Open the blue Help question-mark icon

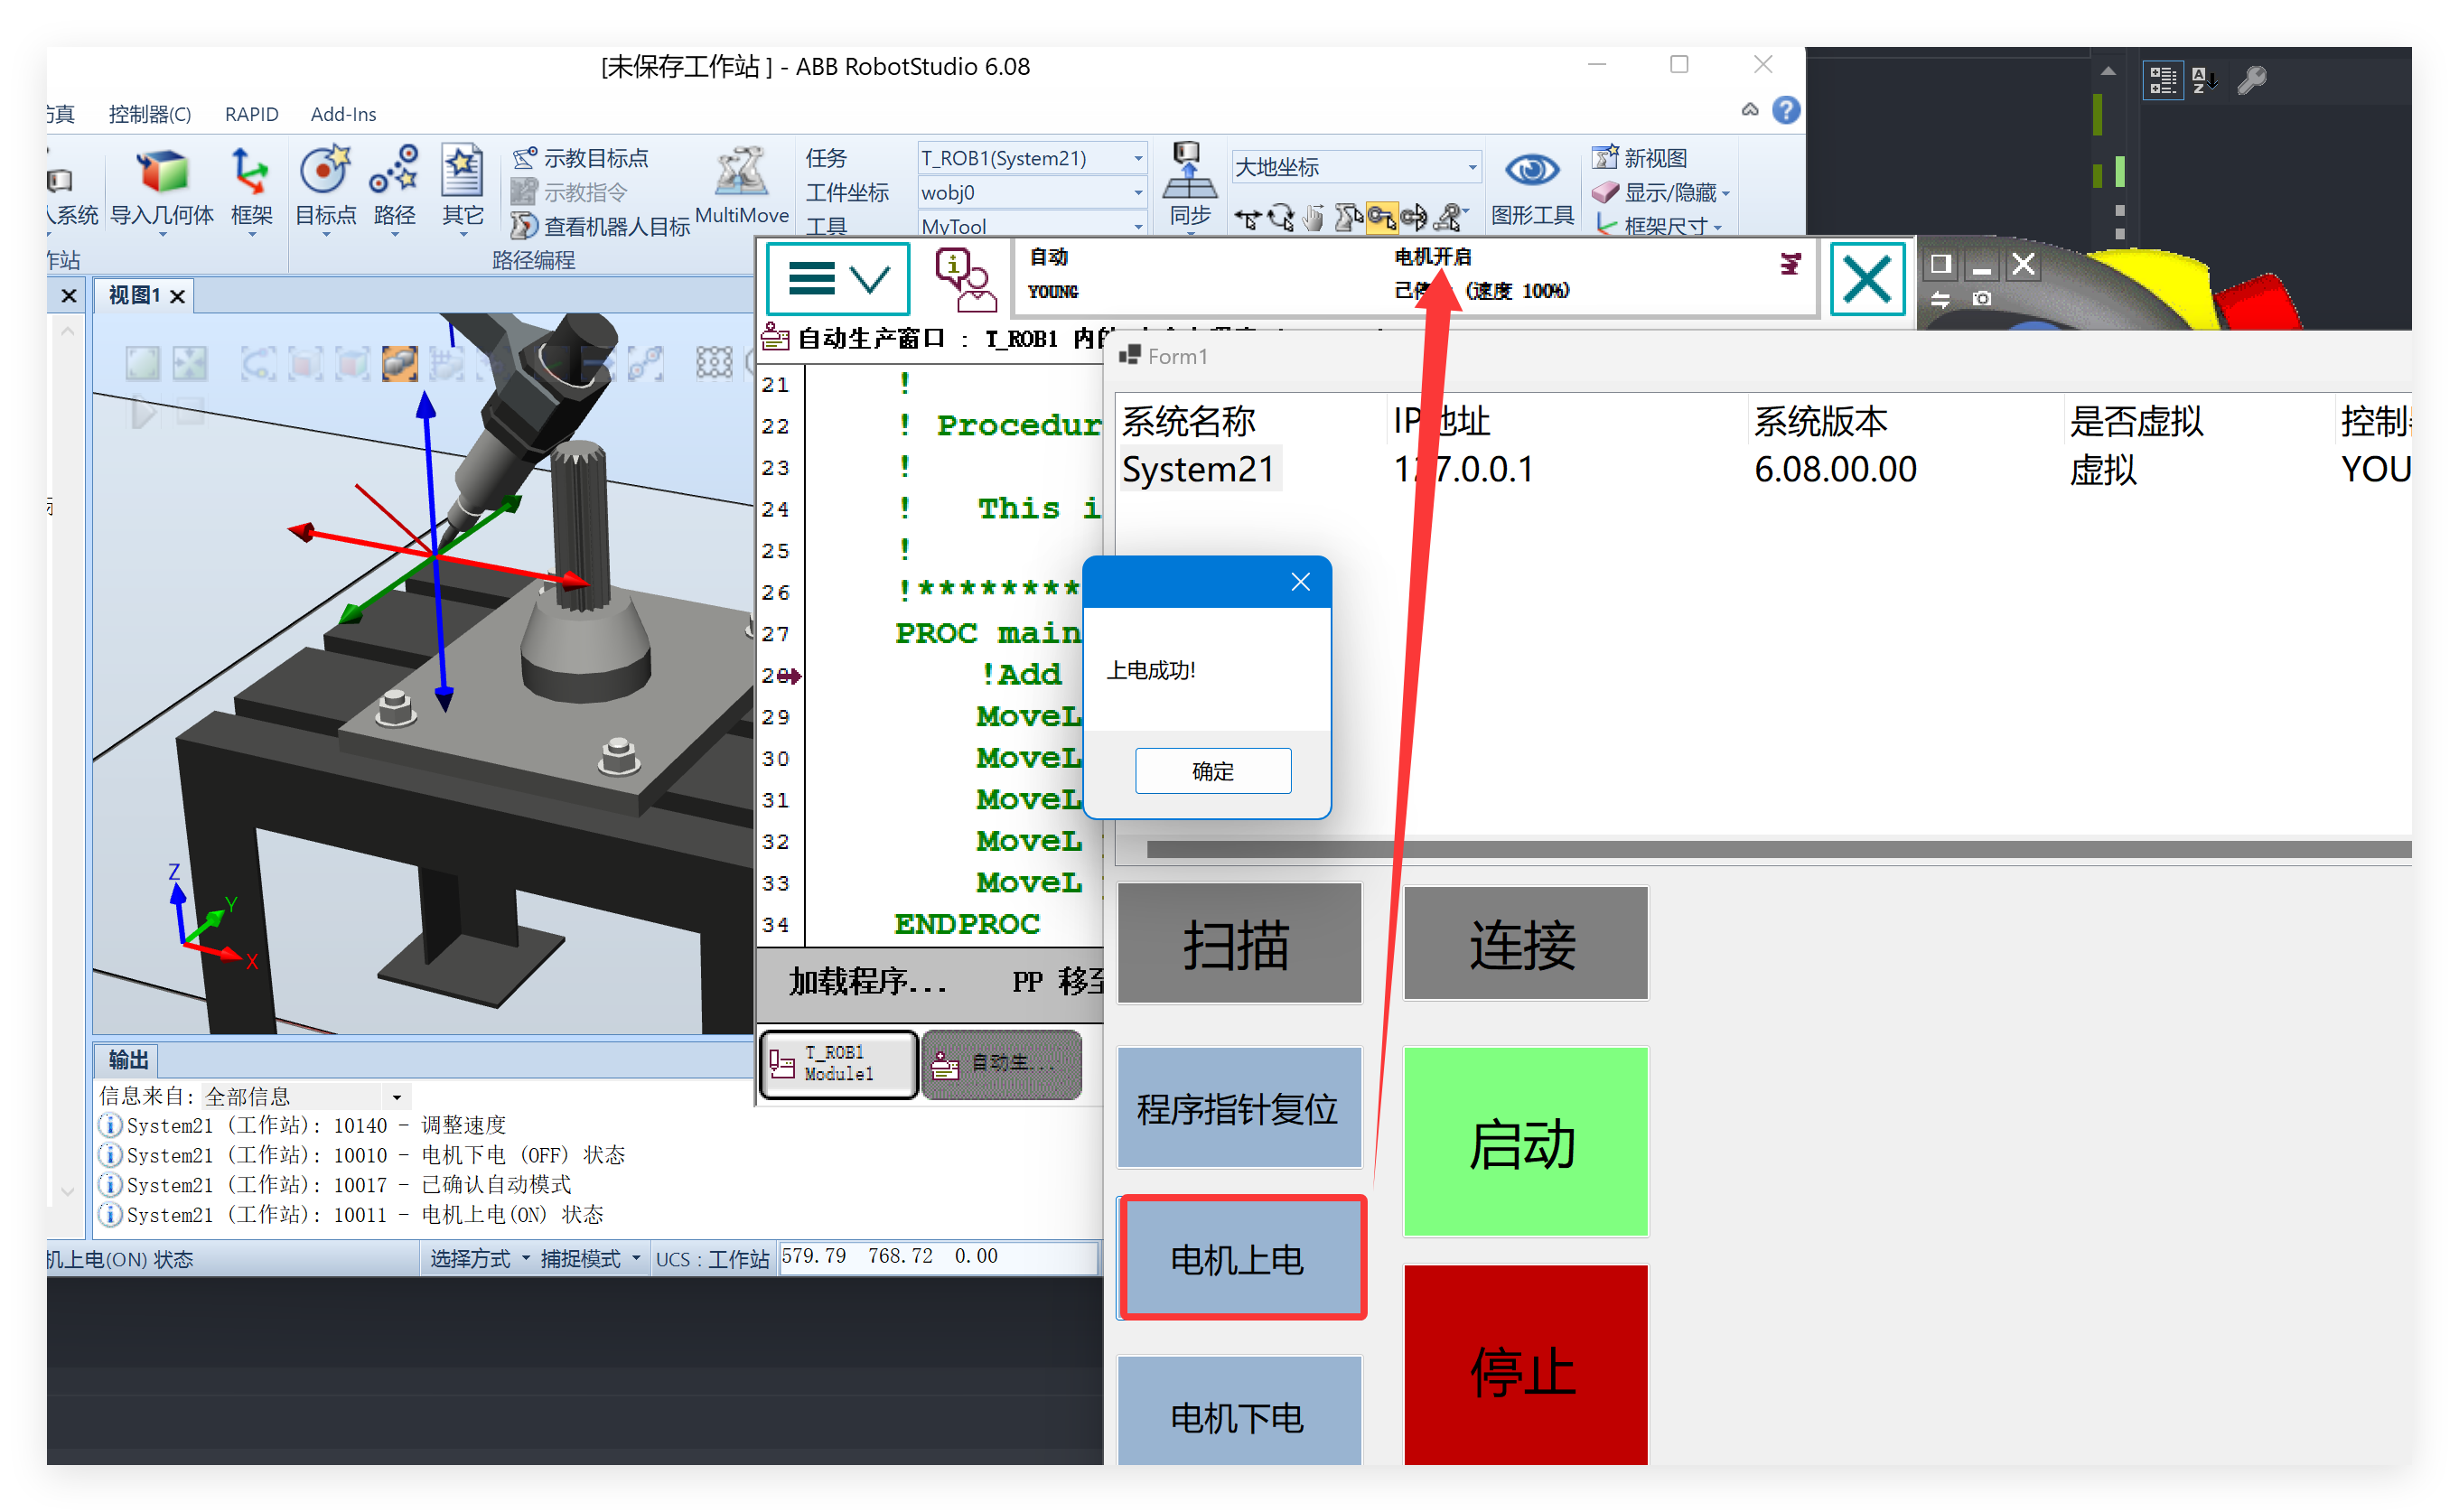pyautogui.click(x=1785, y=109)
